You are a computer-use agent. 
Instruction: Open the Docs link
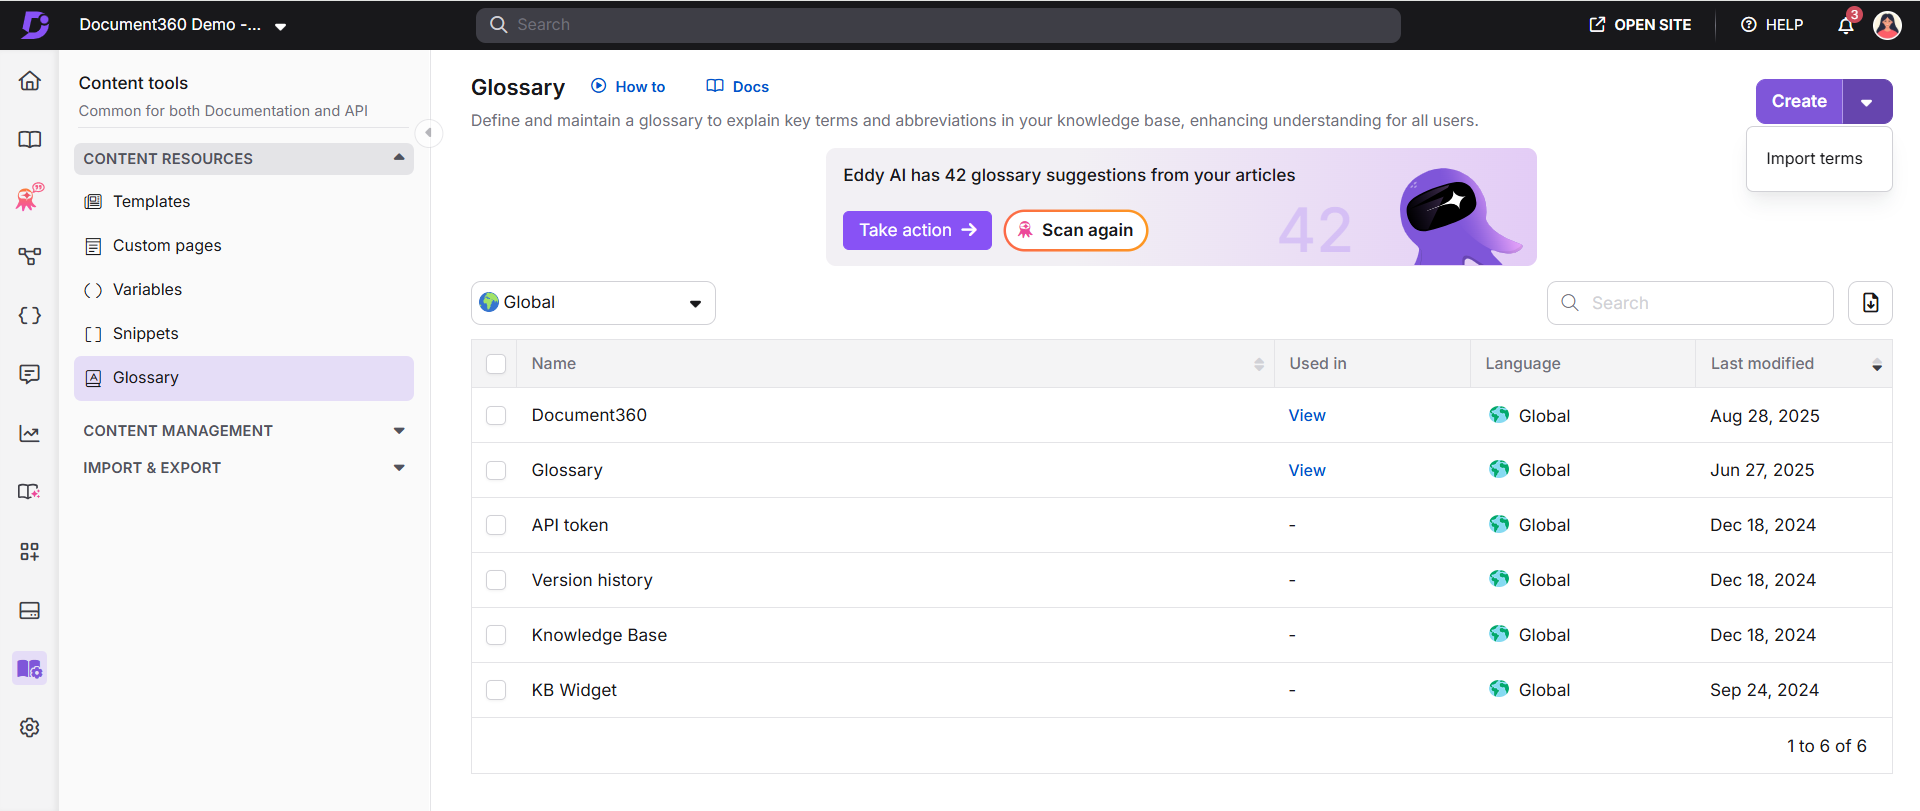coord(738,87)
